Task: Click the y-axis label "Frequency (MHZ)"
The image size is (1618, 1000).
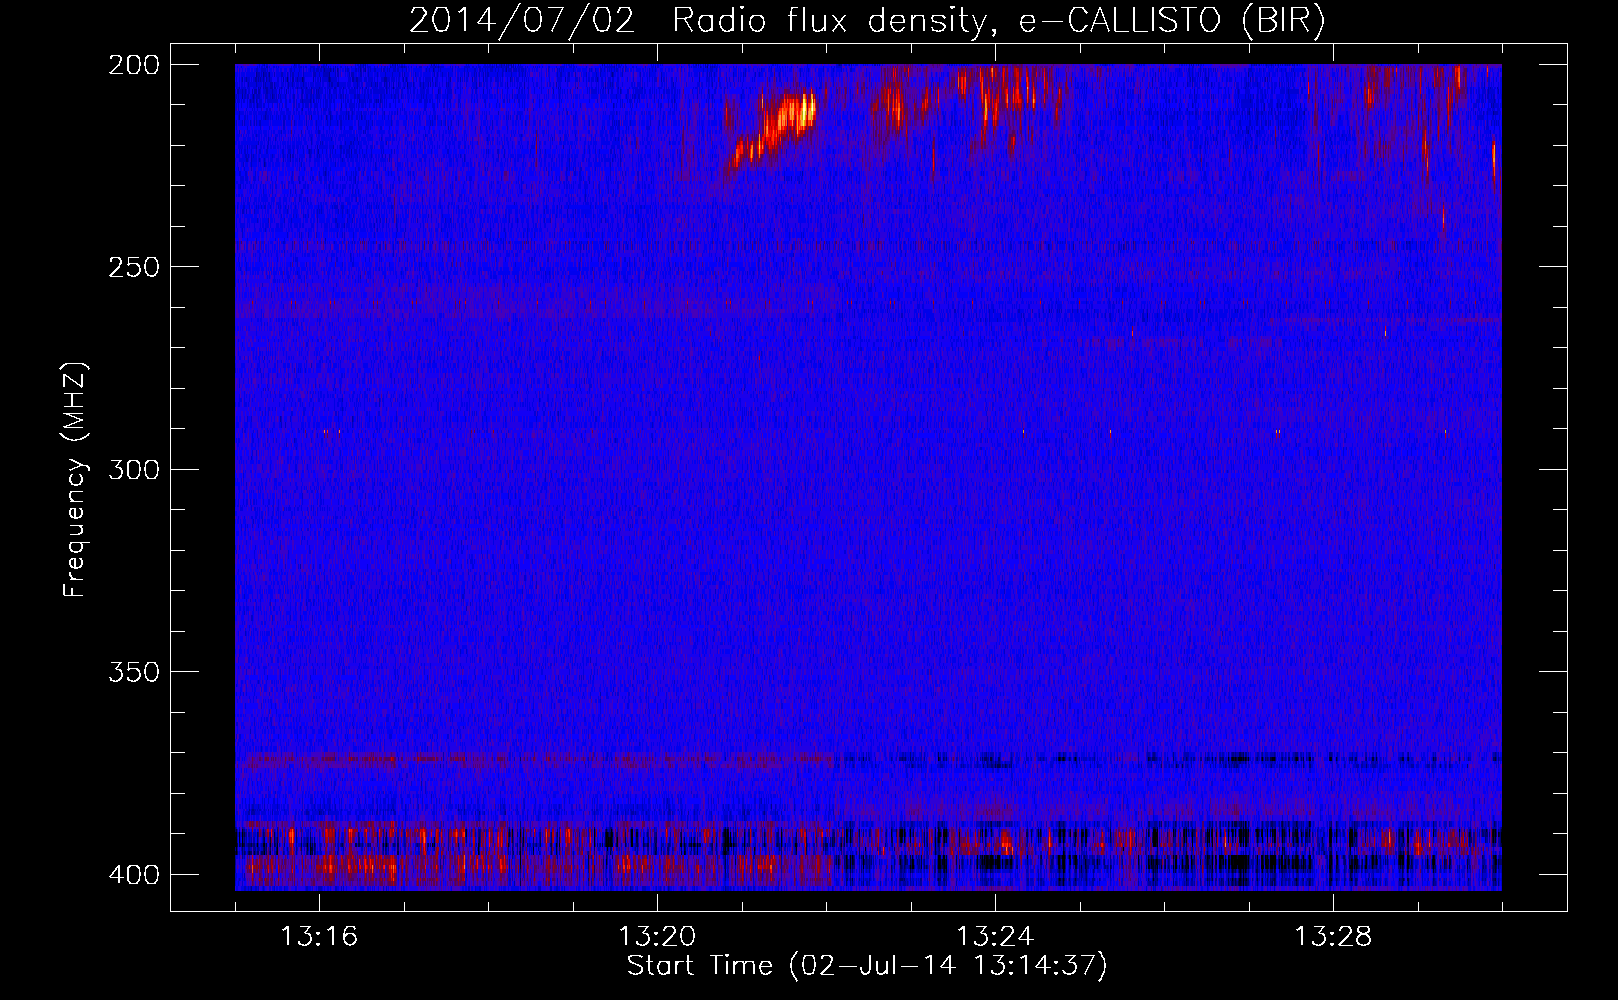Action: pos(75,479)
